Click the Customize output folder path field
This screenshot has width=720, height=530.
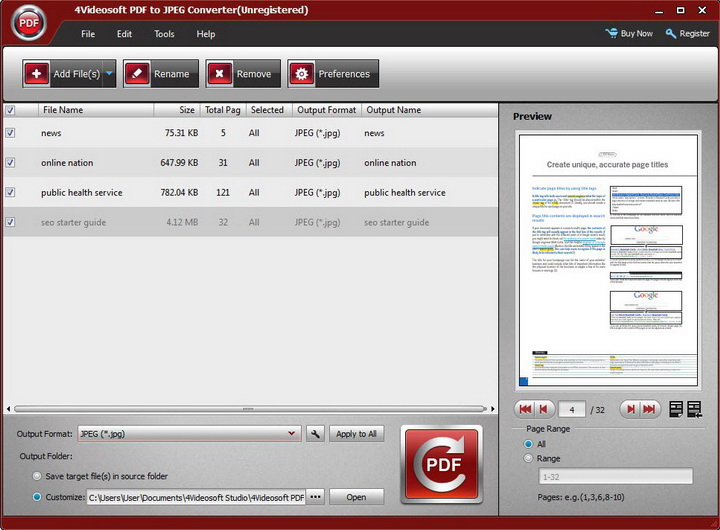[196, 497]
